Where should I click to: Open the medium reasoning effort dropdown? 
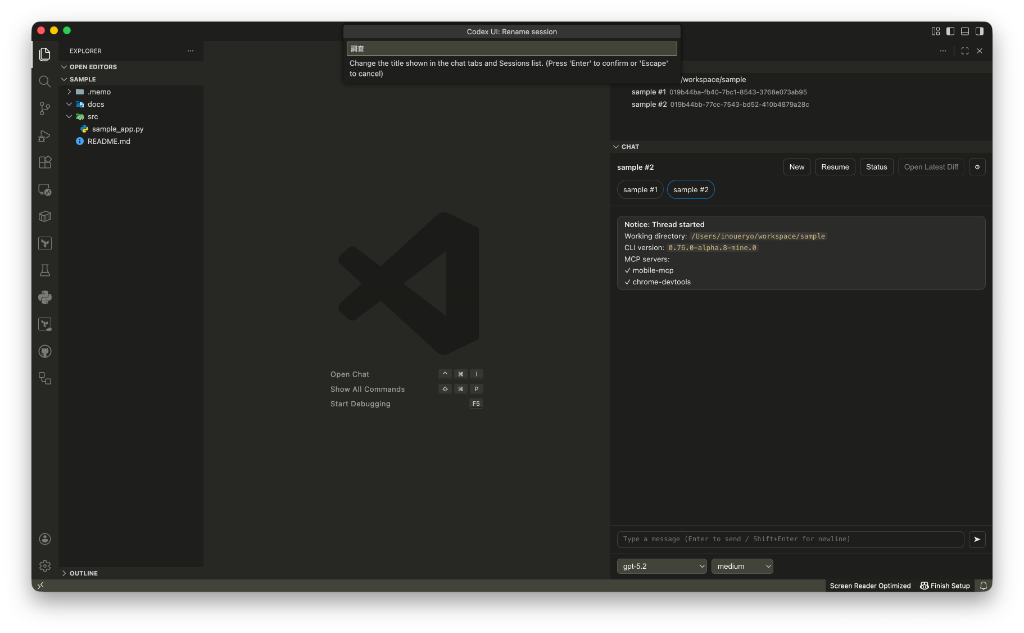coord(742,566)
